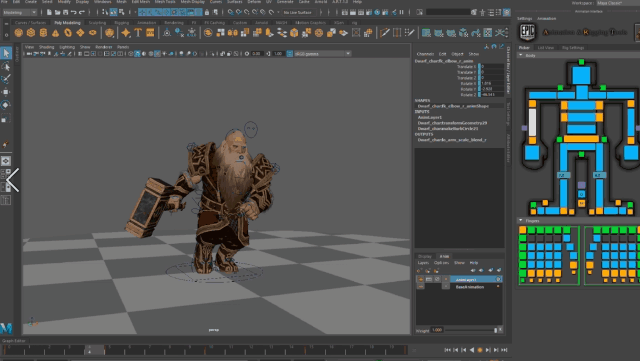Click the Epic Games logo icon
This screenshot has width=640, height=361.
click(527, 33)
